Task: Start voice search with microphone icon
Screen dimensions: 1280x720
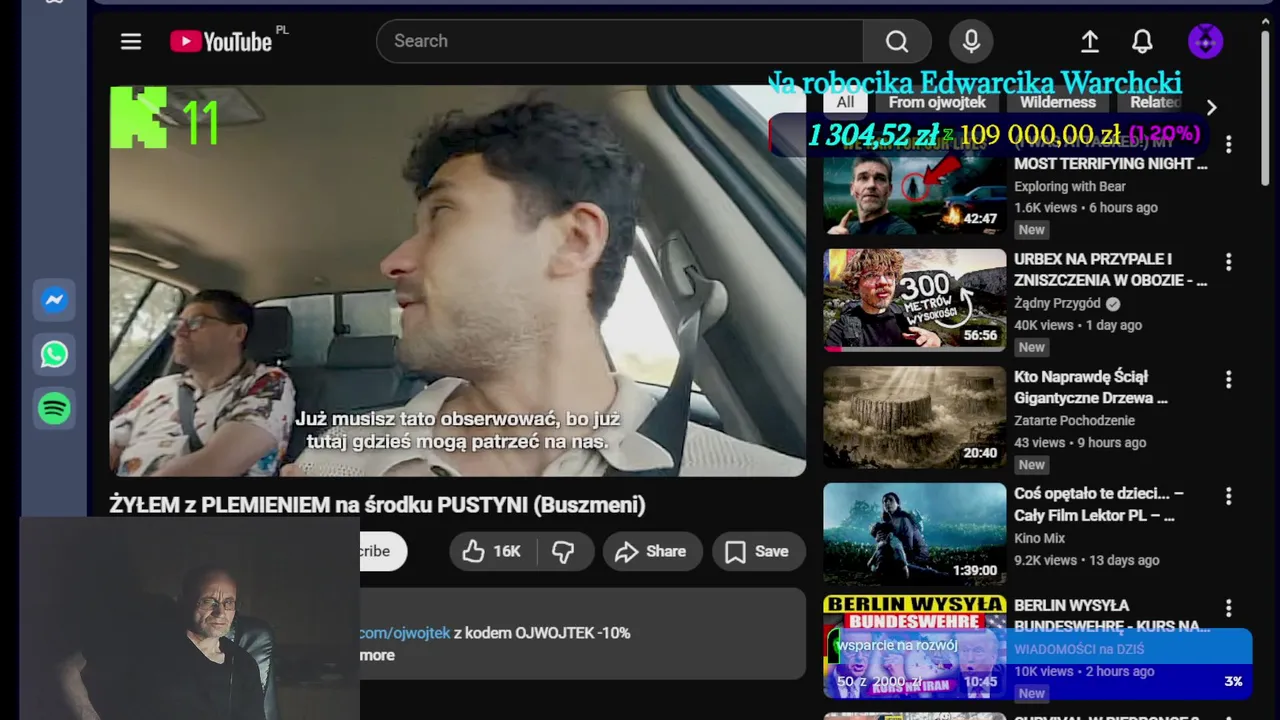Action: pyautogui.click(x=971, y=41)
